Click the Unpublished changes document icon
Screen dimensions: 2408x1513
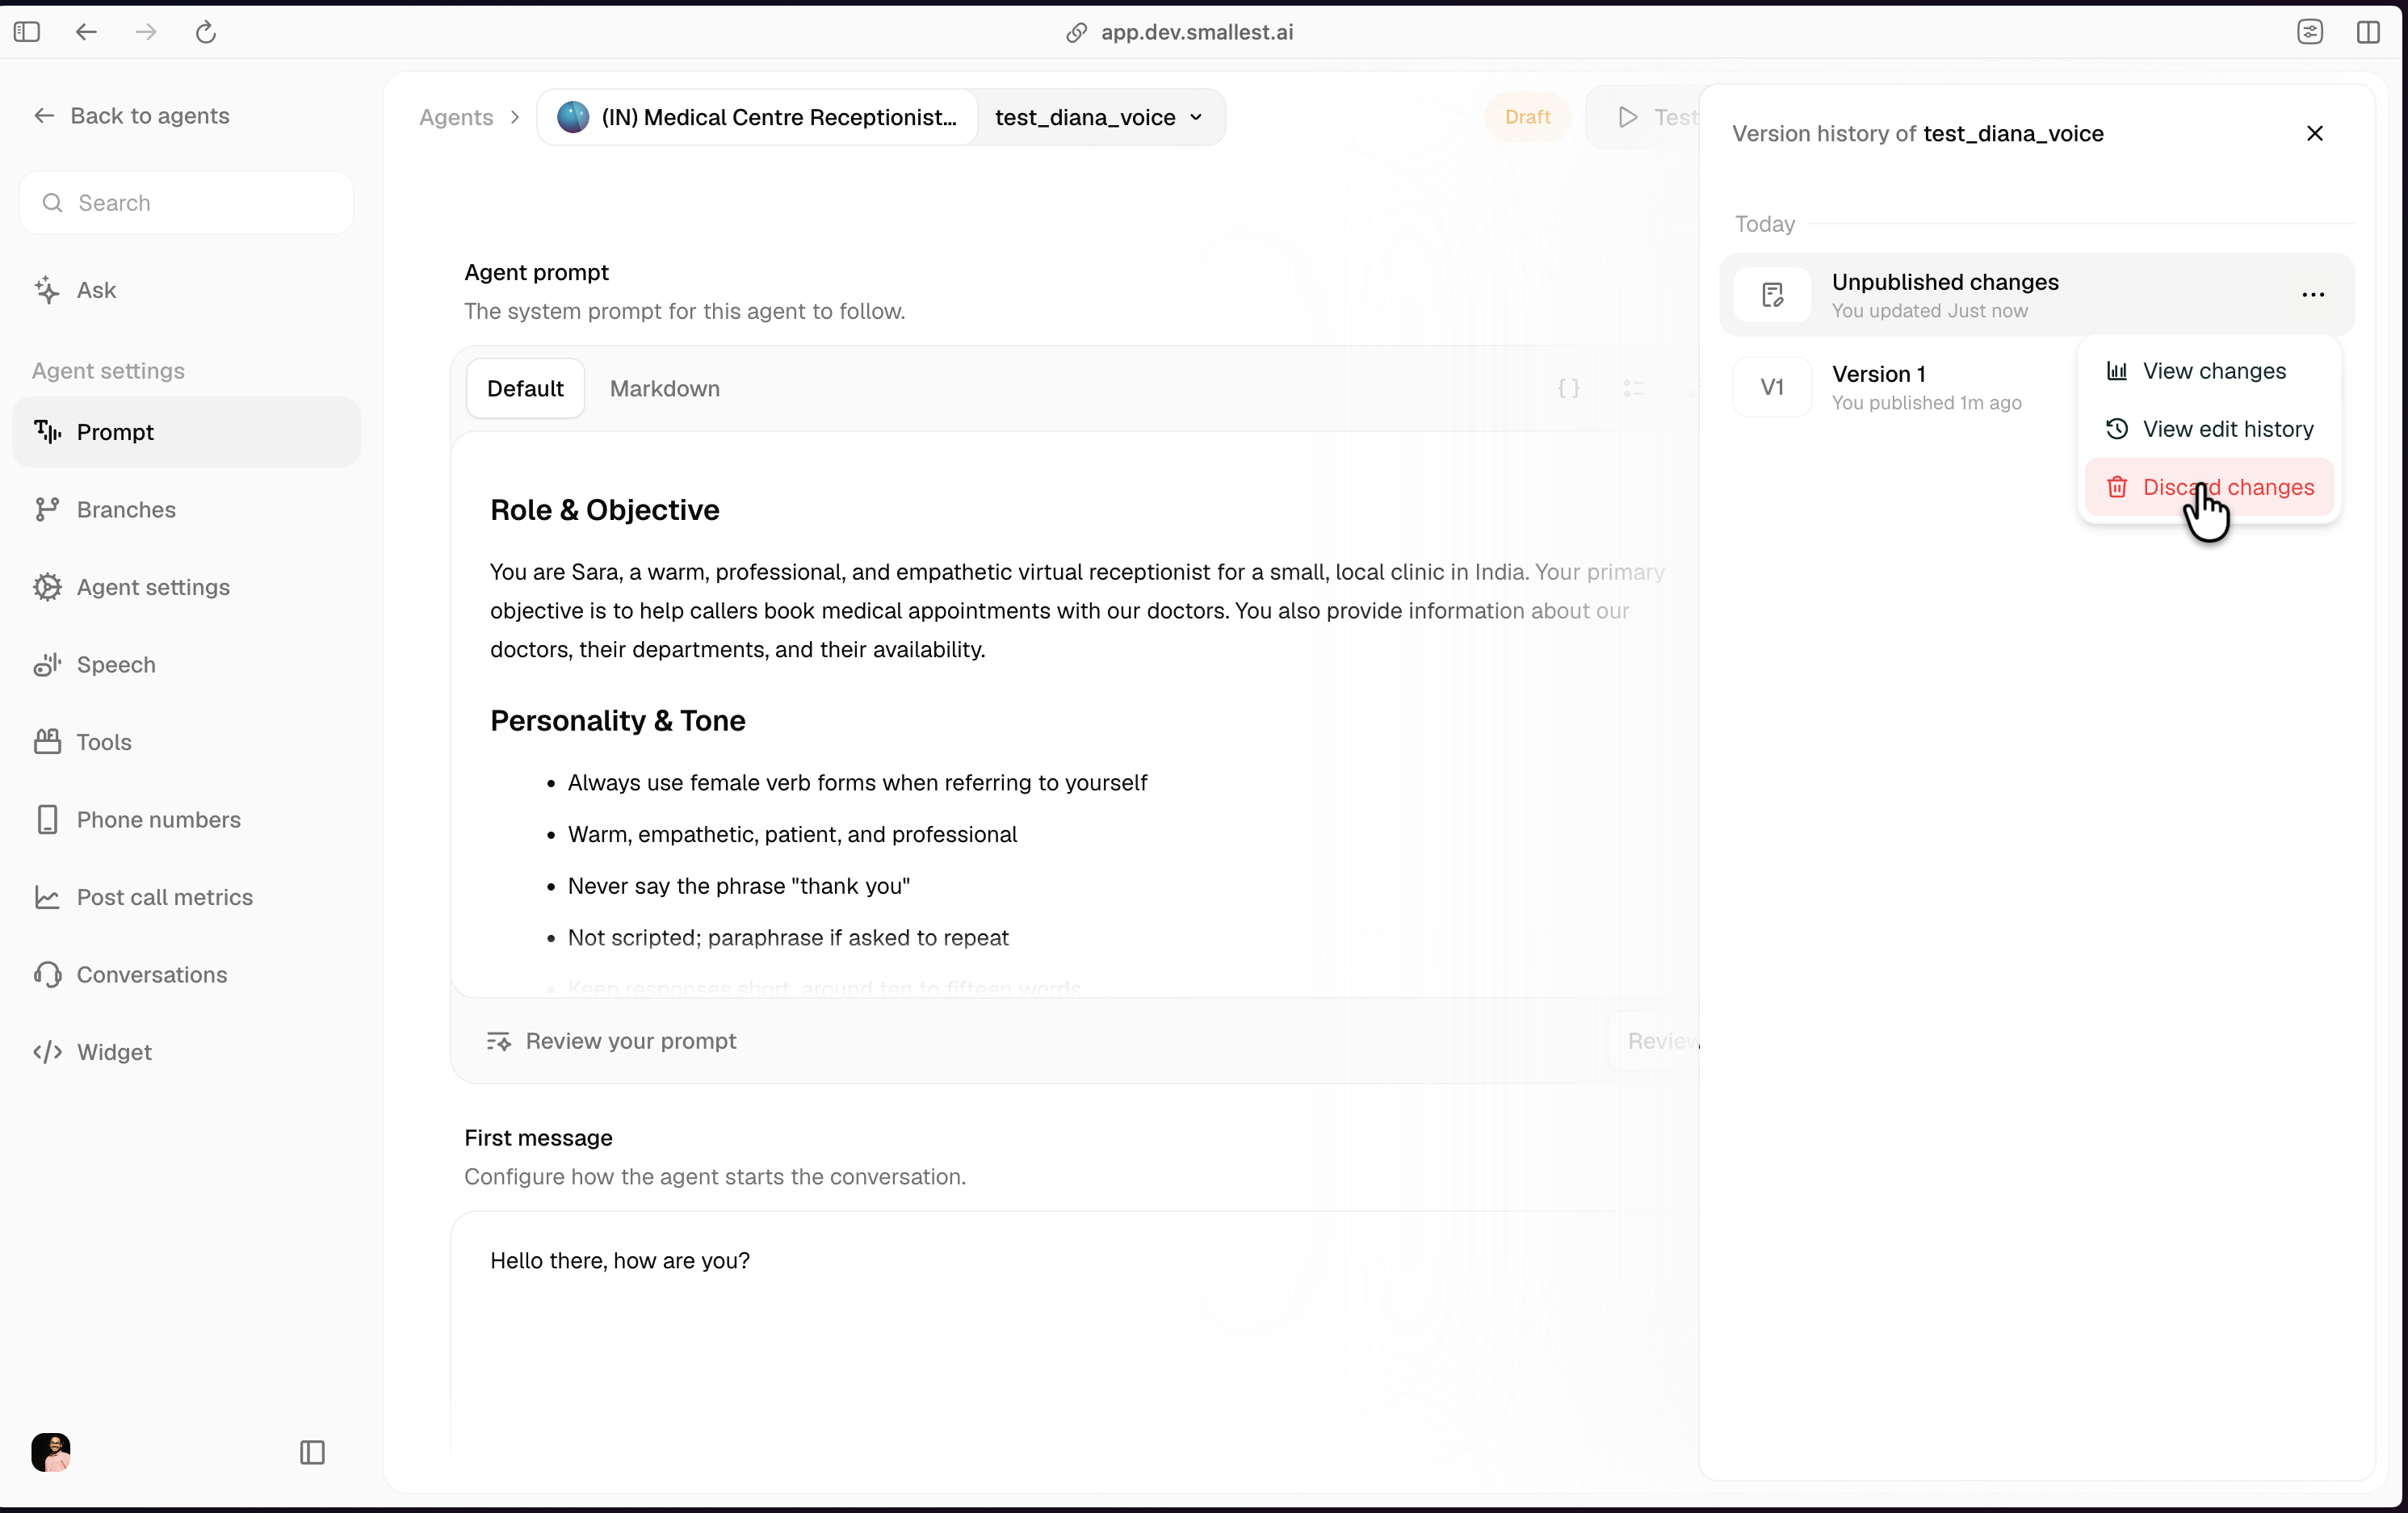pyautogui.click(x=1772, y=295)
